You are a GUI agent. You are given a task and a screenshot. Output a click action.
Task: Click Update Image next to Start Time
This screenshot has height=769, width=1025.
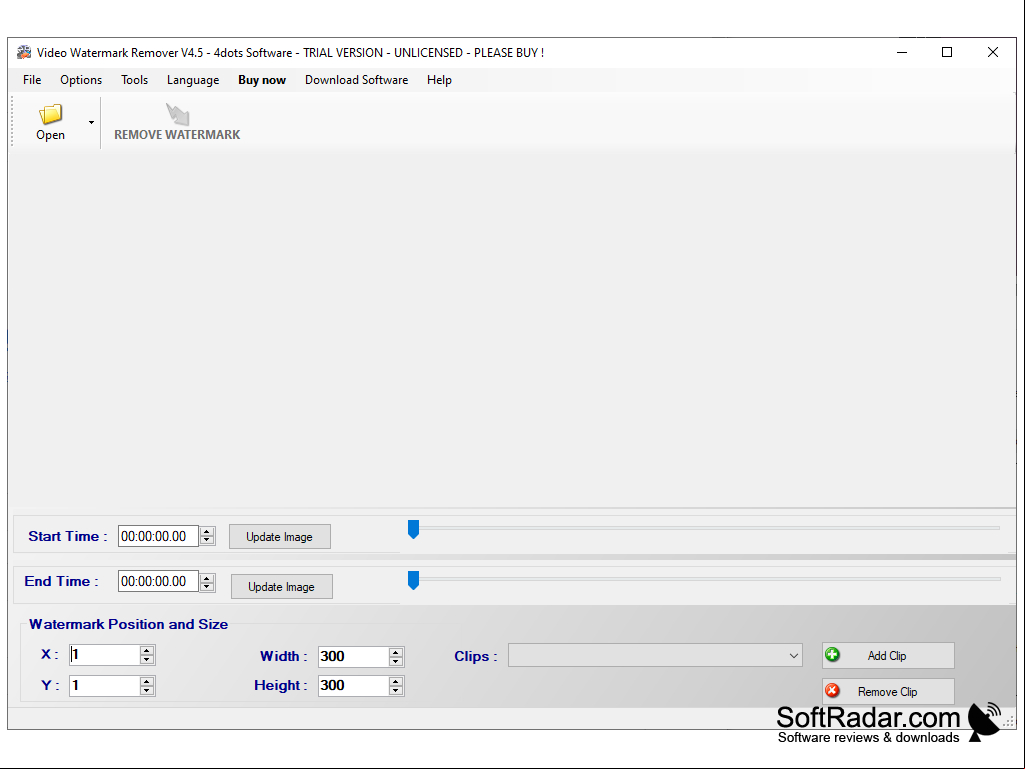click(x=280, y=537)
